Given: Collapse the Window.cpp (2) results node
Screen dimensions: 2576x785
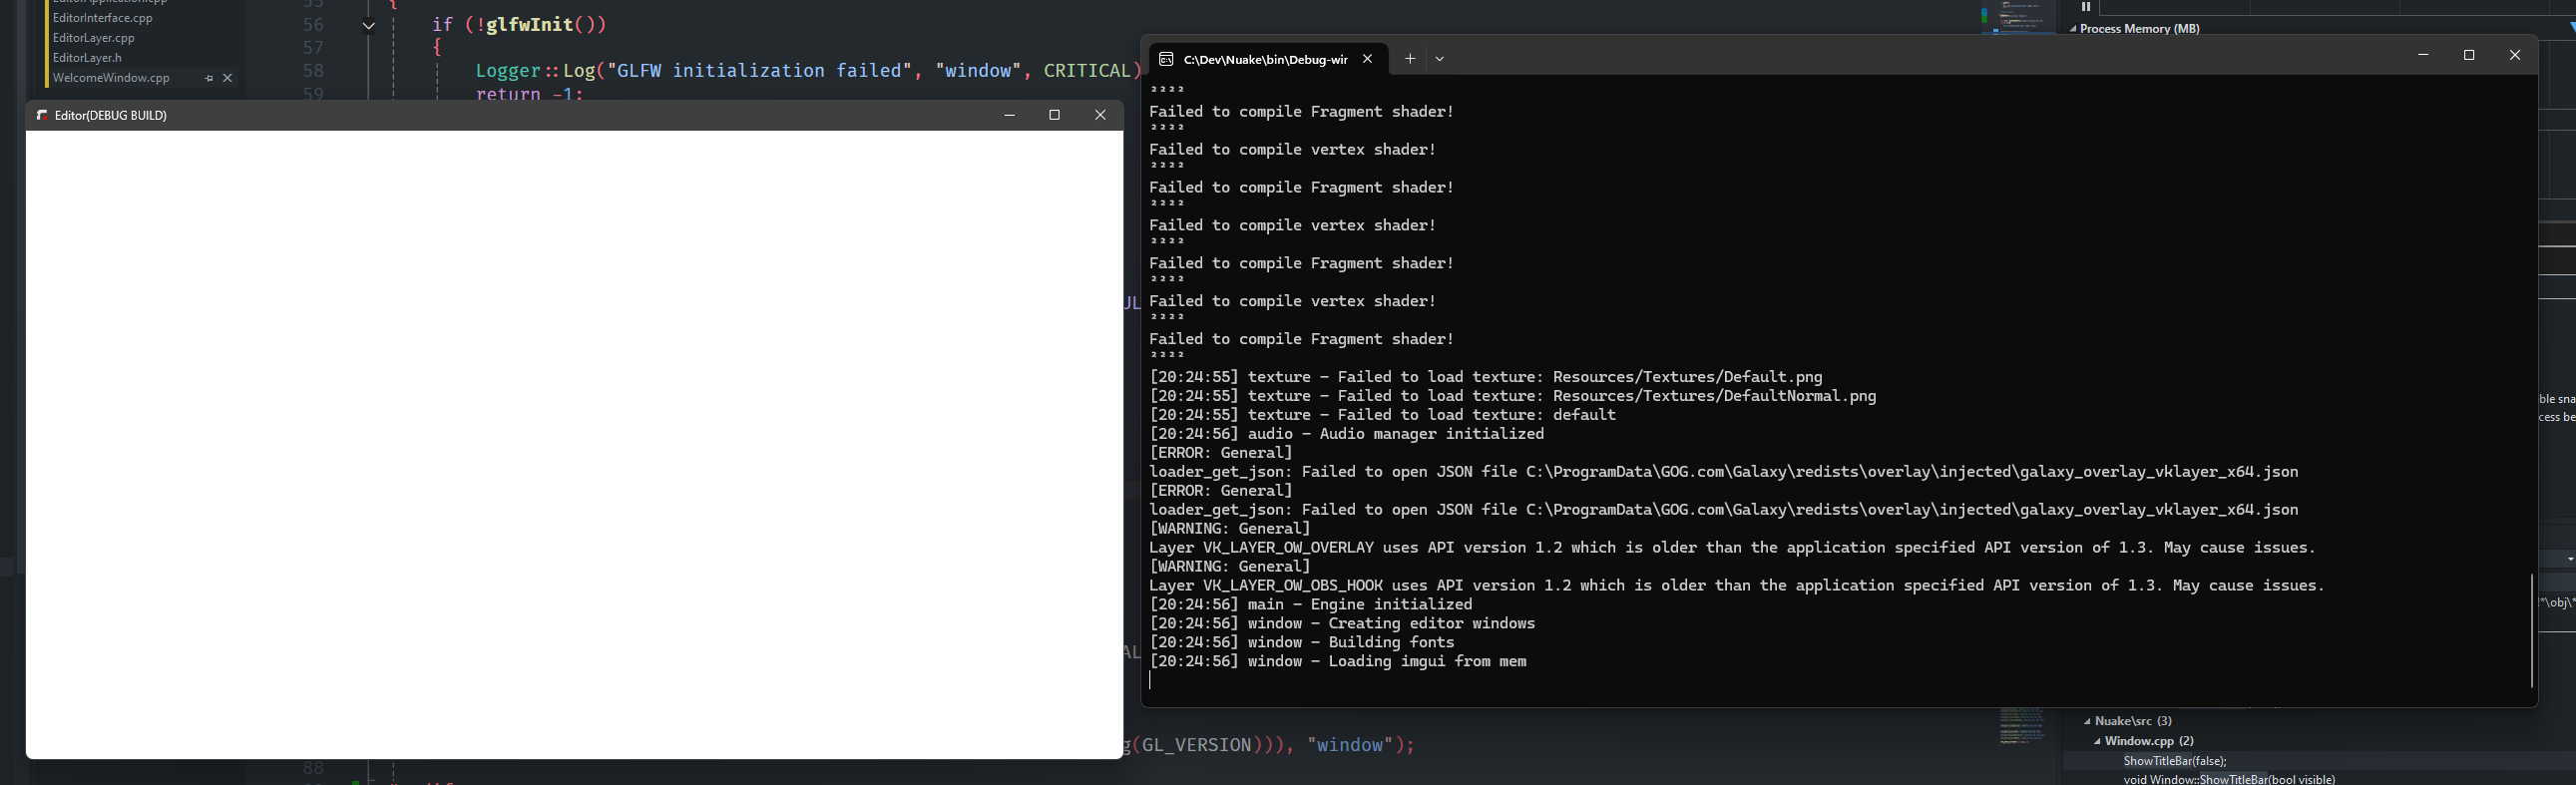Looking at the screenshot, I should [x=2097, y=741].
